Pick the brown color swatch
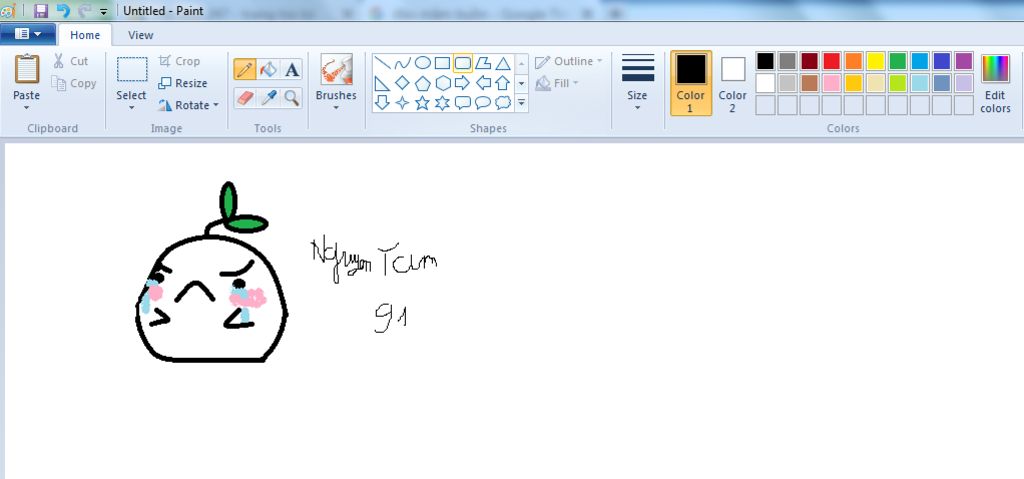This screenshot has height=479, width=1024. coord(810,83)
